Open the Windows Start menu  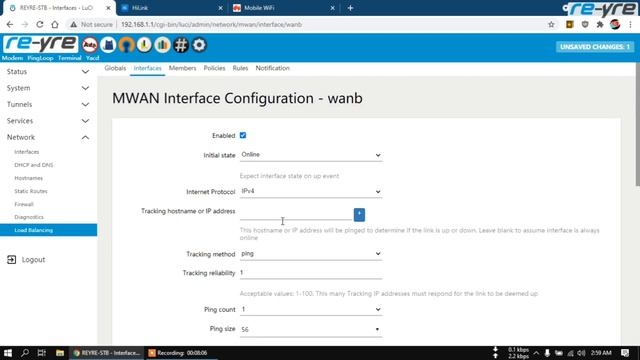(x=8, y=353)
